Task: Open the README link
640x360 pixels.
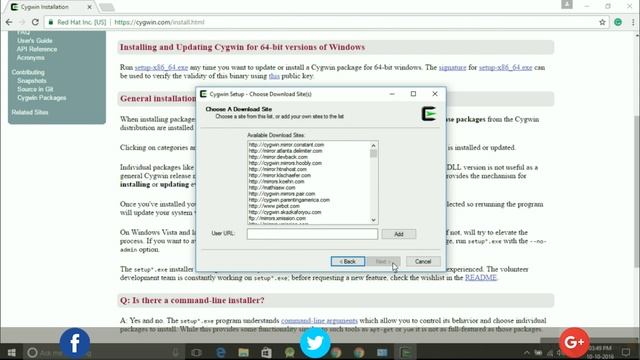Action: tap(481, 278)
